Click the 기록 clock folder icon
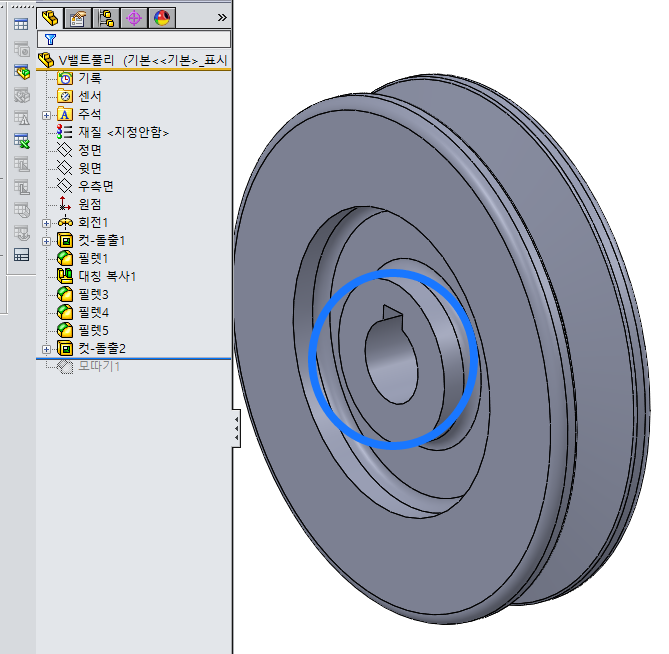The image size is (669, 654). 65,78
